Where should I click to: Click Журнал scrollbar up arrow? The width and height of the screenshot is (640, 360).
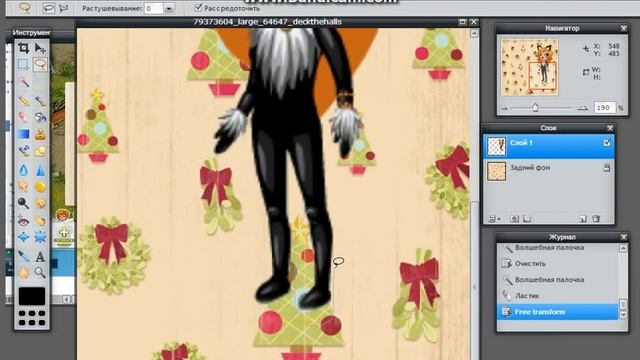623,248
